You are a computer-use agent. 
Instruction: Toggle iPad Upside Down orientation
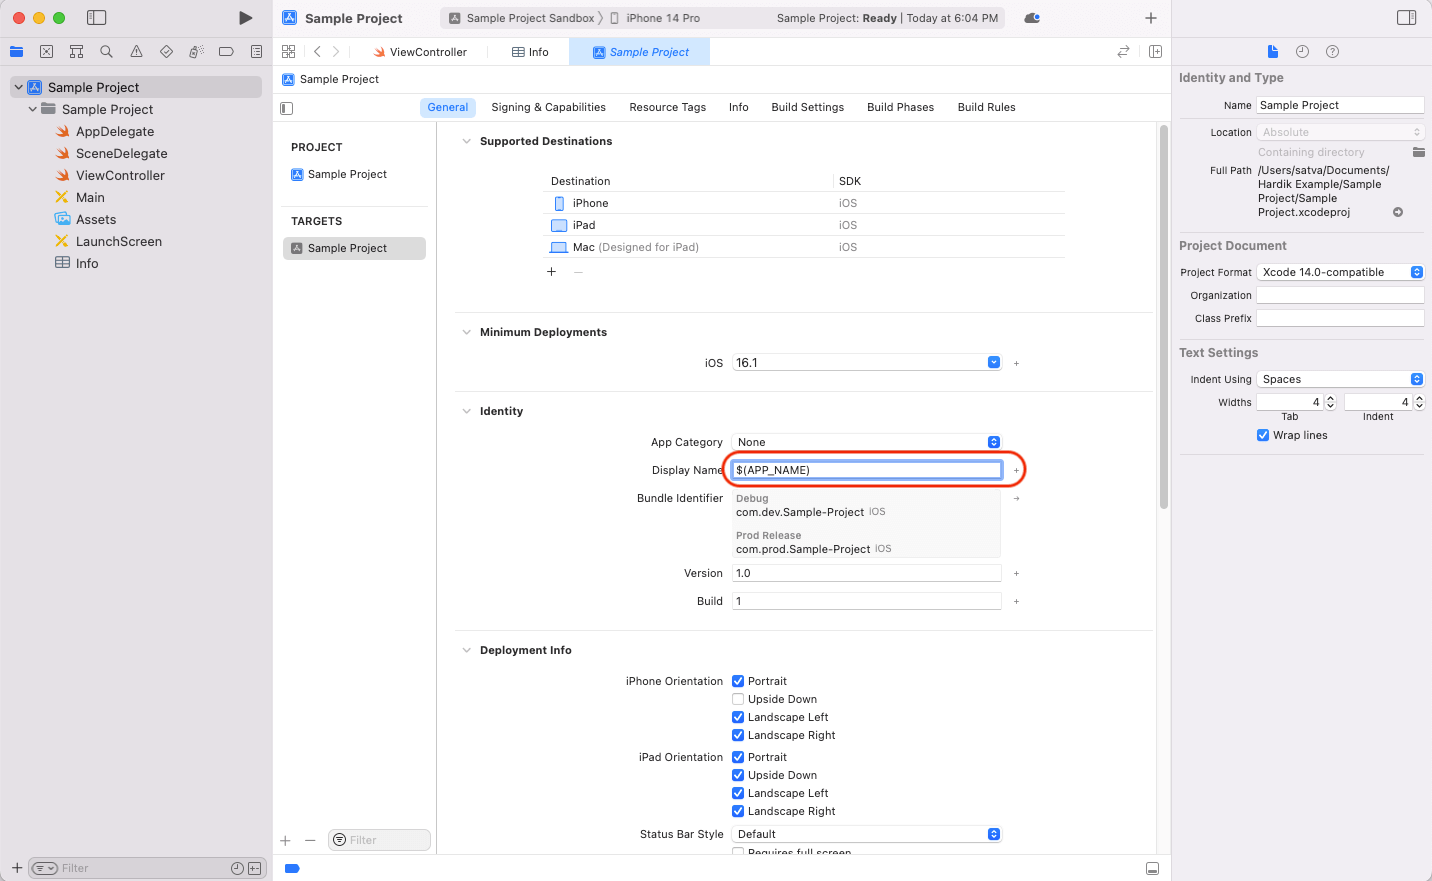tap(738, 775)
